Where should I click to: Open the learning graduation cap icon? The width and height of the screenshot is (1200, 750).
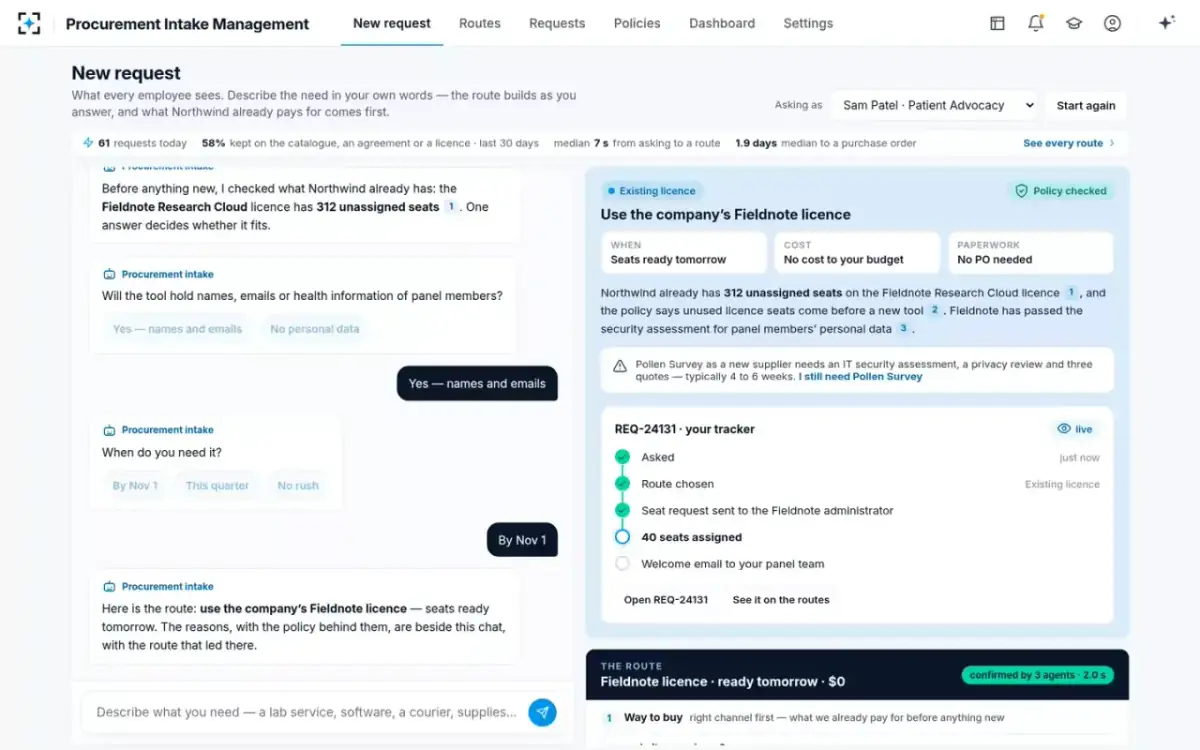coord(1074,23)
